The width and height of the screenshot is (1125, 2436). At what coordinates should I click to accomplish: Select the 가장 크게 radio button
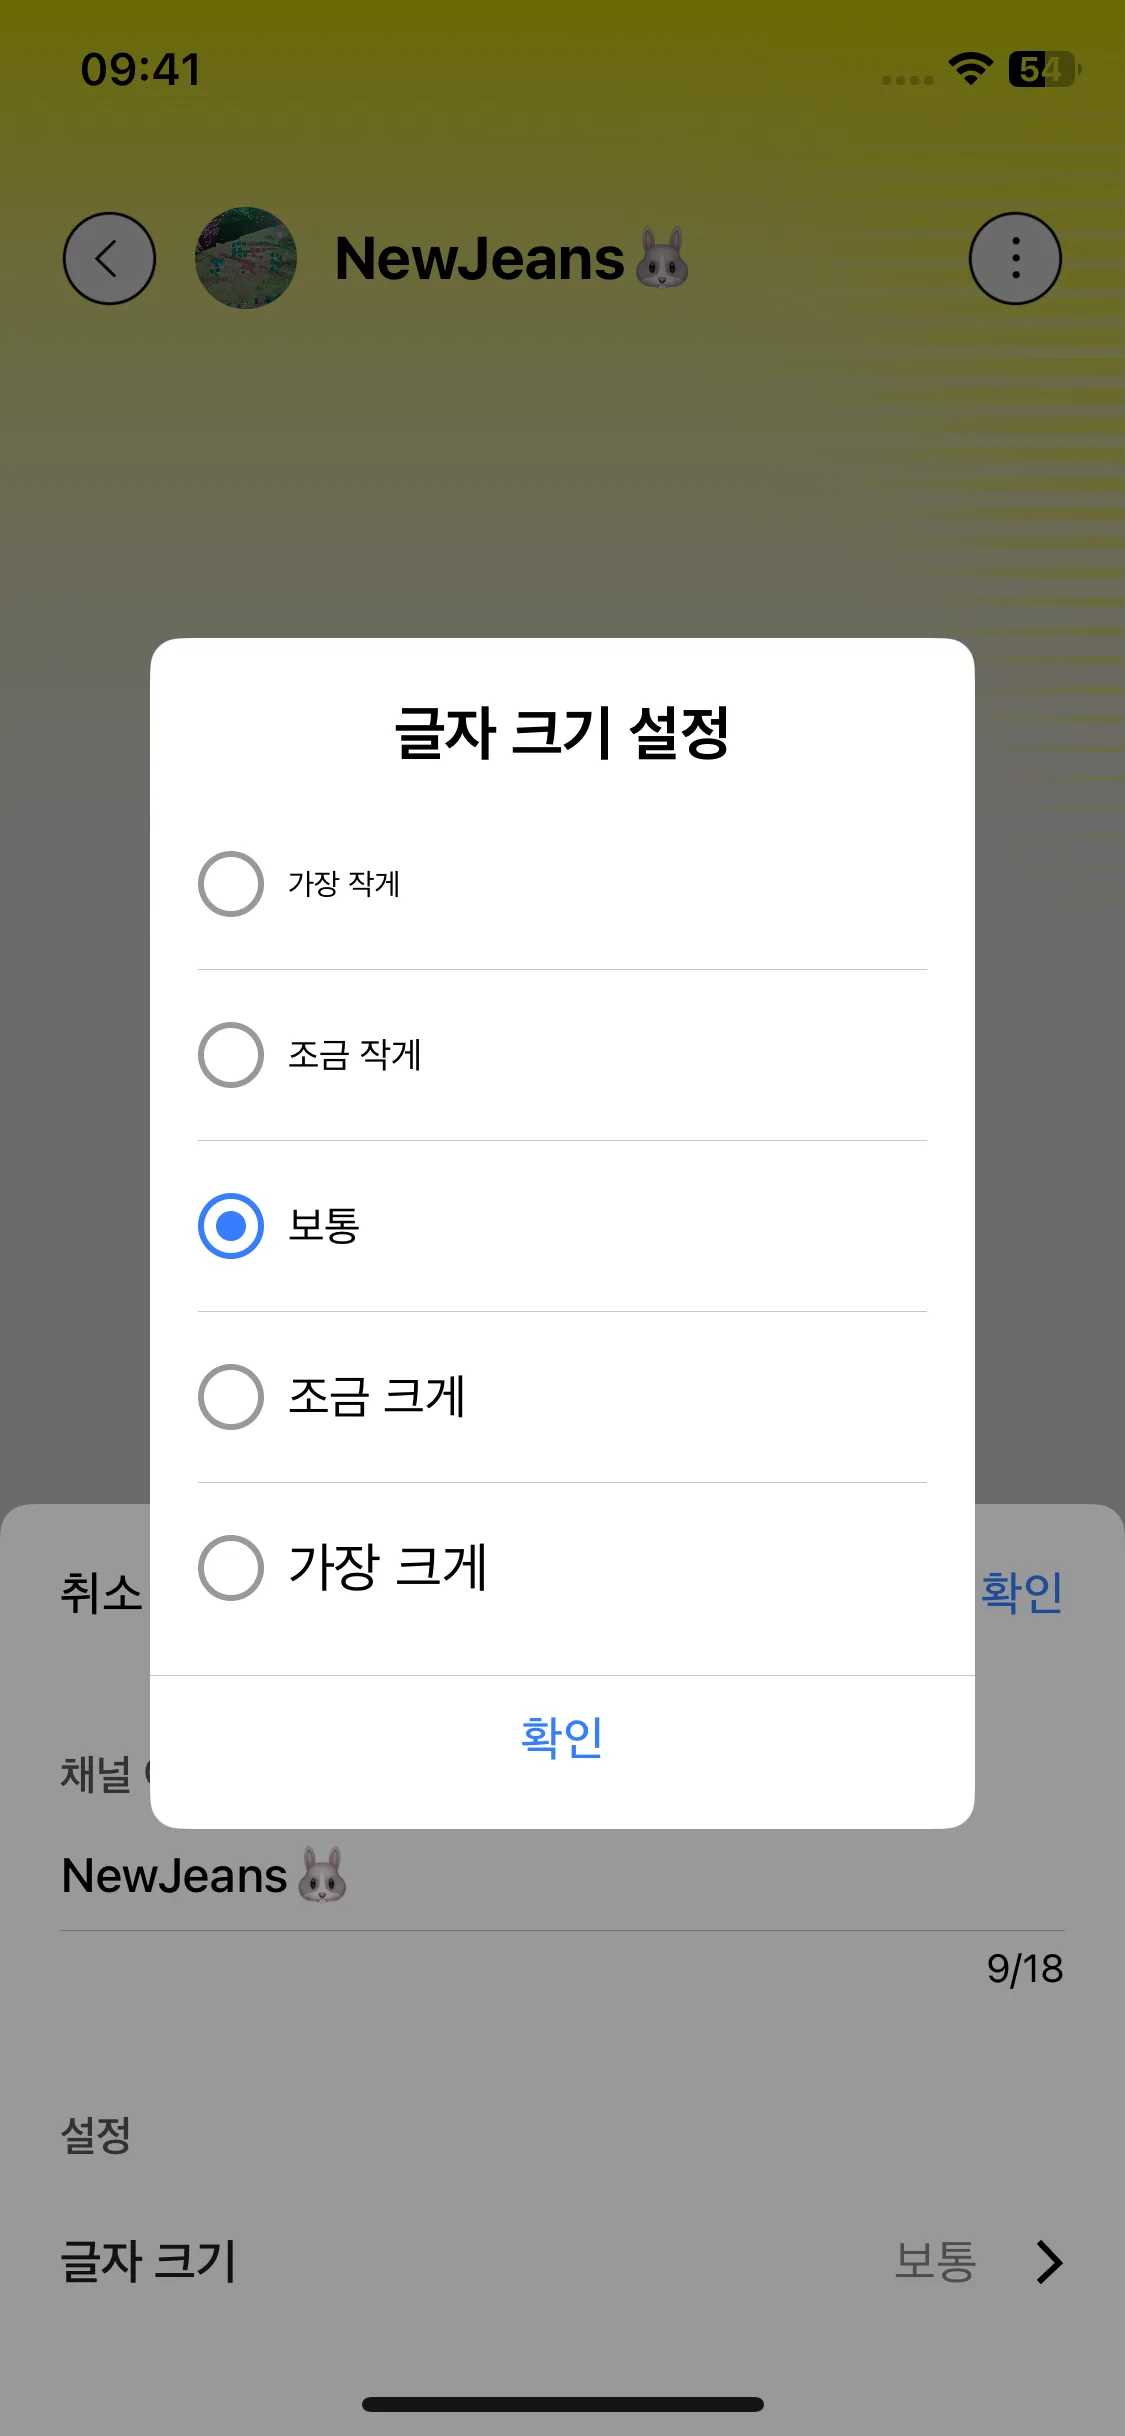point(231,1568)
